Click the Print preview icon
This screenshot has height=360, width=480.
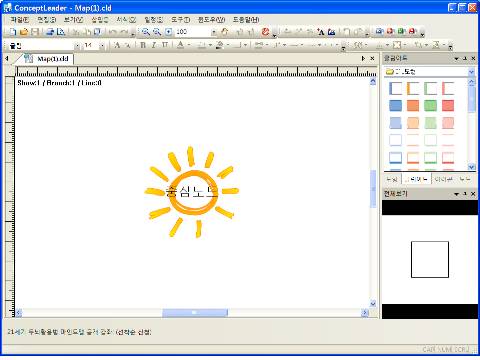pyautogui.click(x=61, y=32)
